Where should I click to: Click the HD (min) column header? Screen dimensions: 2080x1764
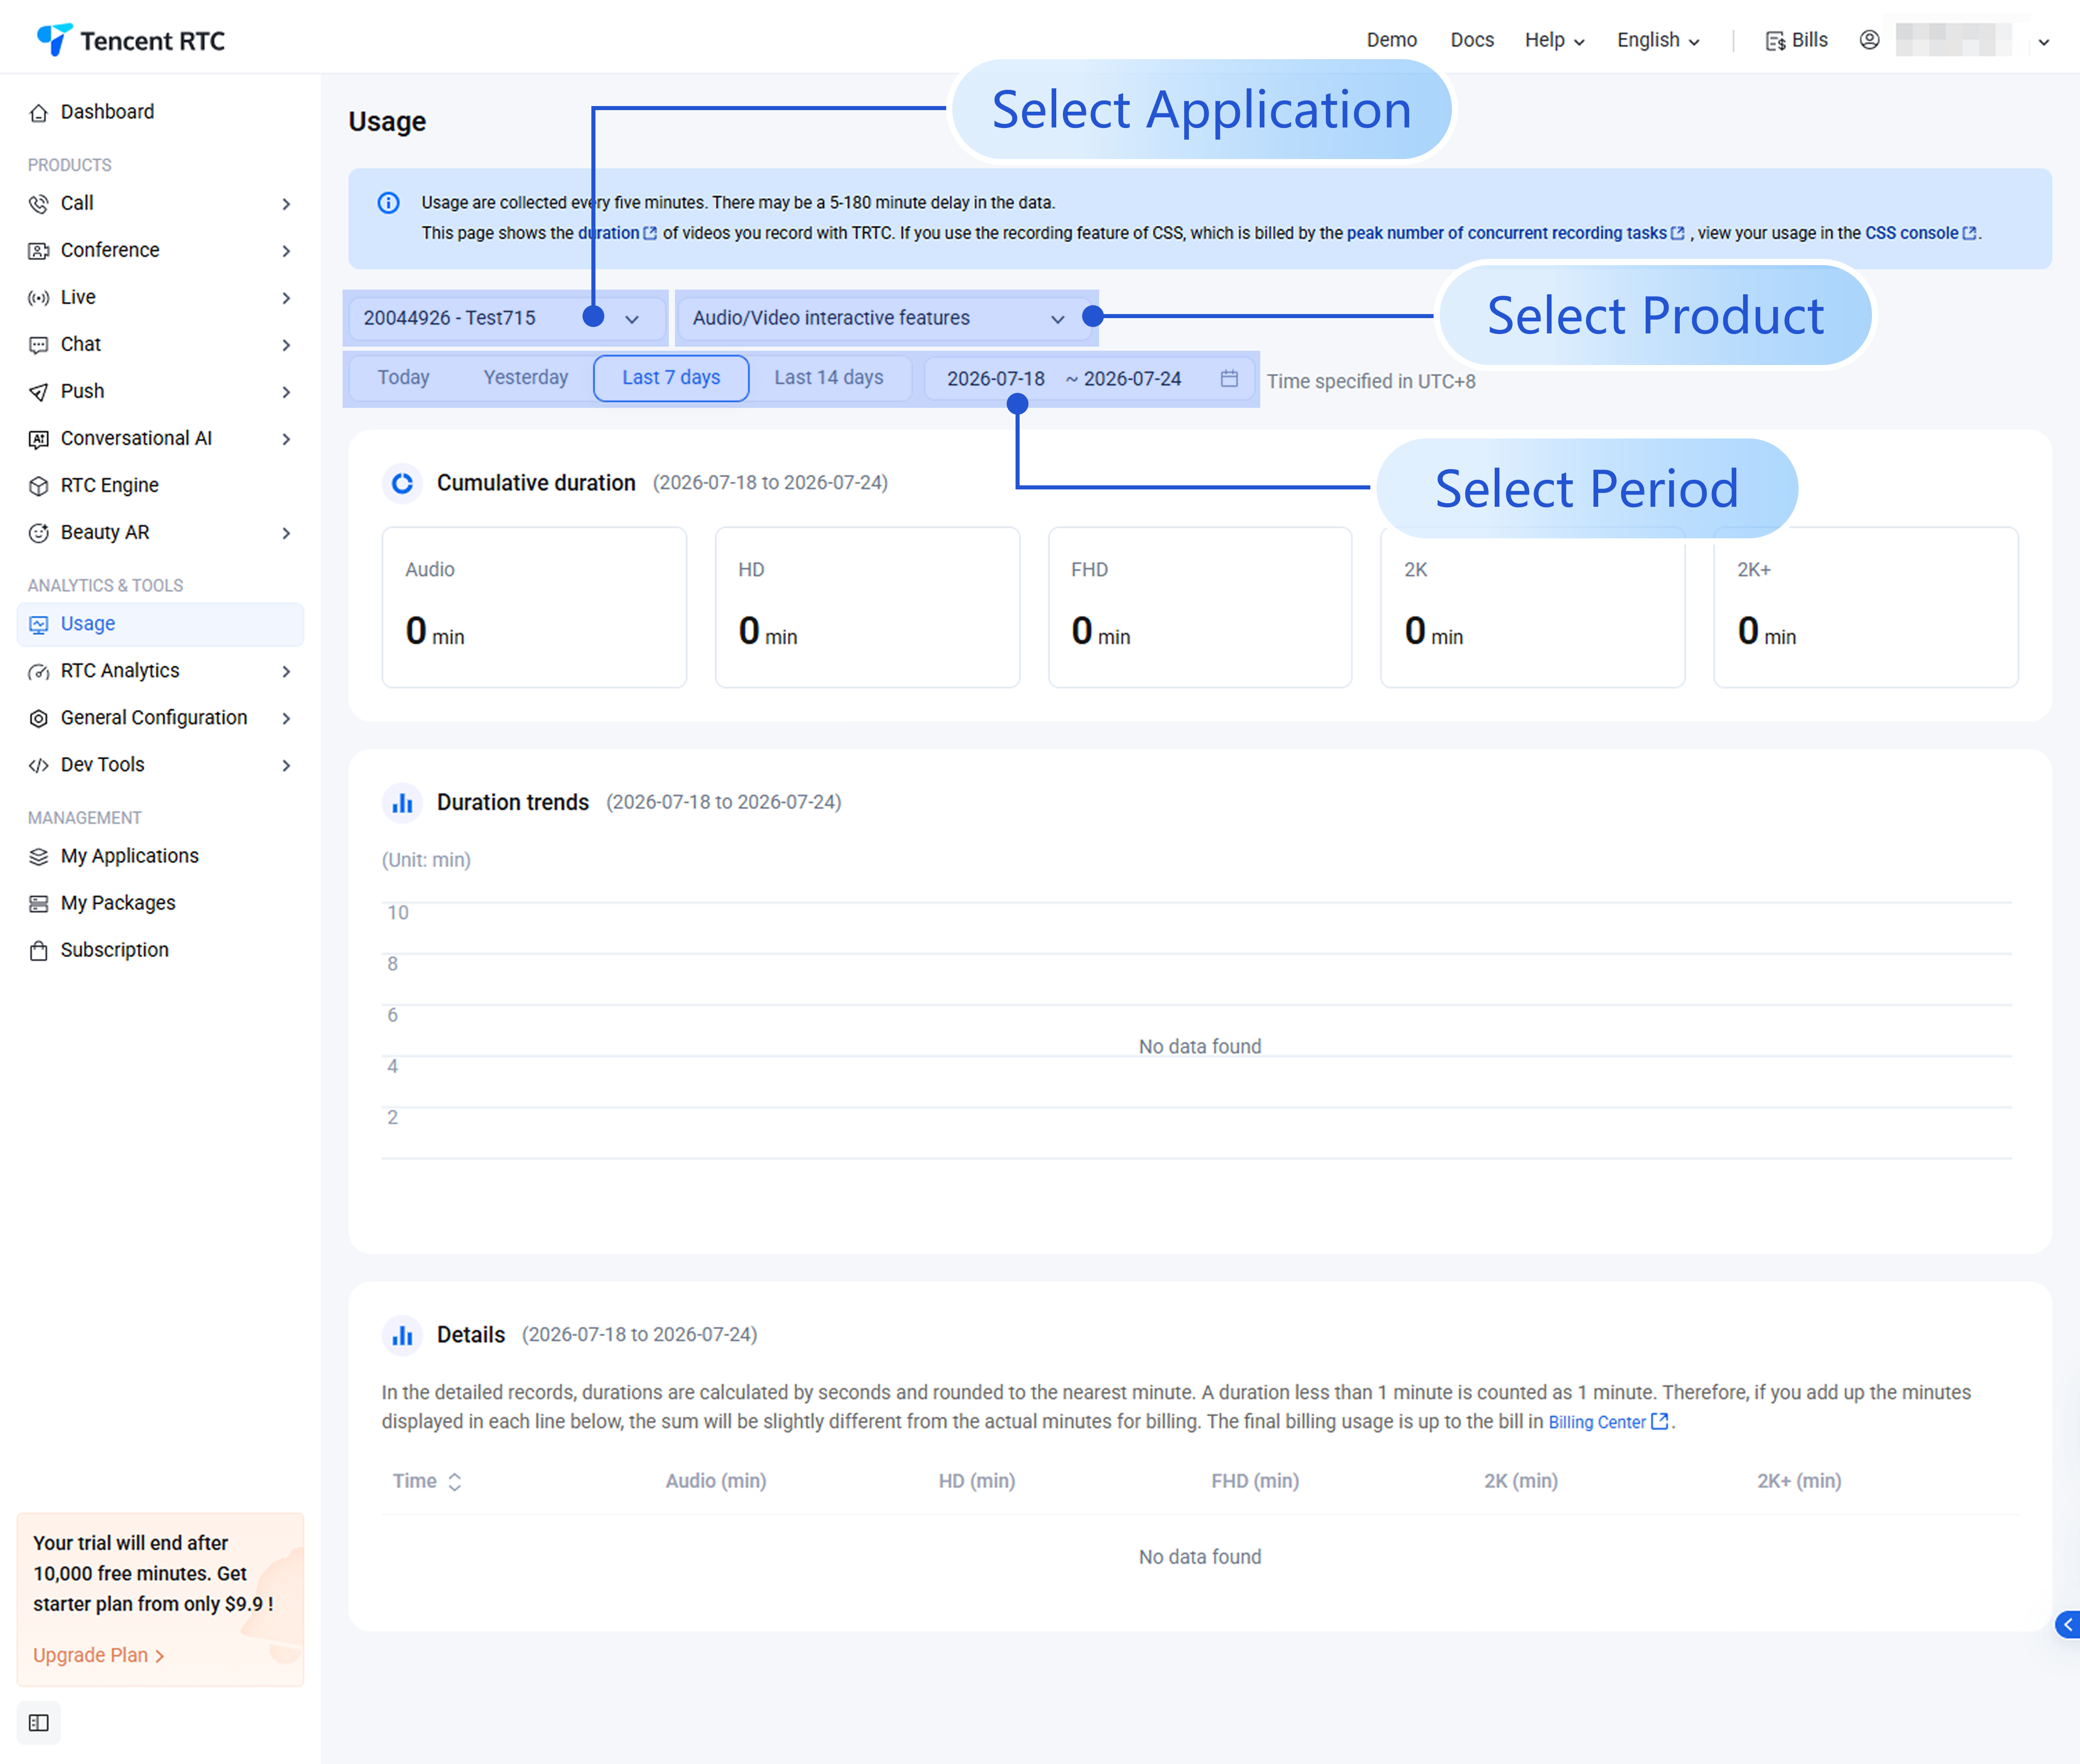(976, 1482)
